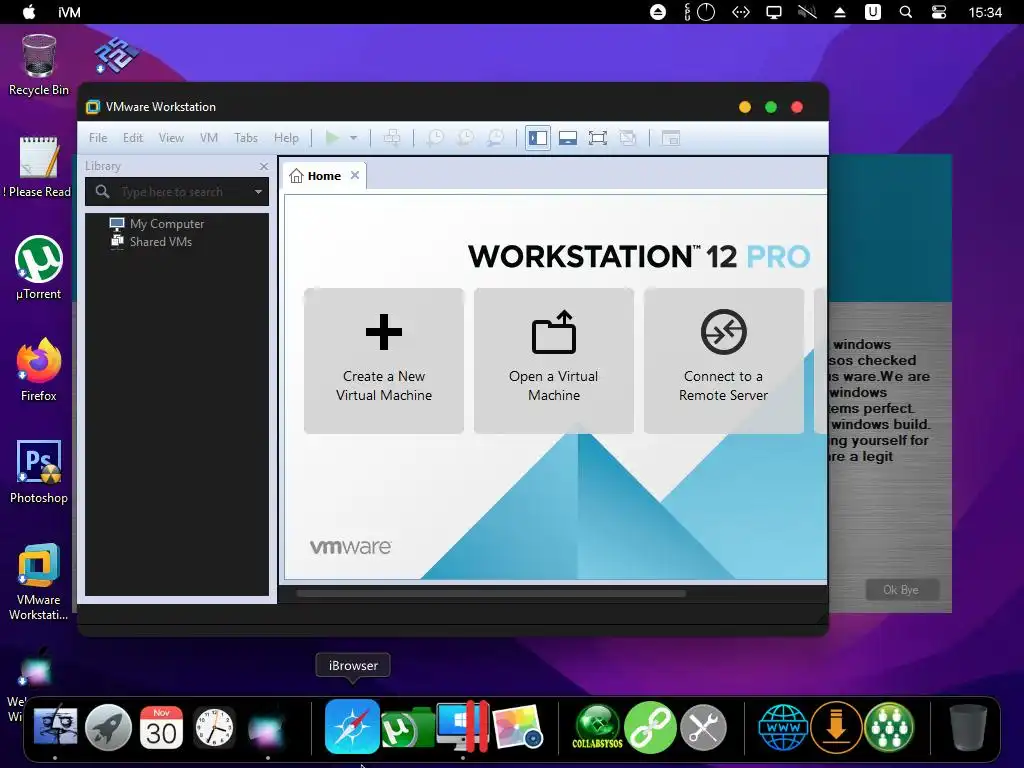Open the photos preview icon in dock
The image size is (1024, 768).
pos(518,726)
